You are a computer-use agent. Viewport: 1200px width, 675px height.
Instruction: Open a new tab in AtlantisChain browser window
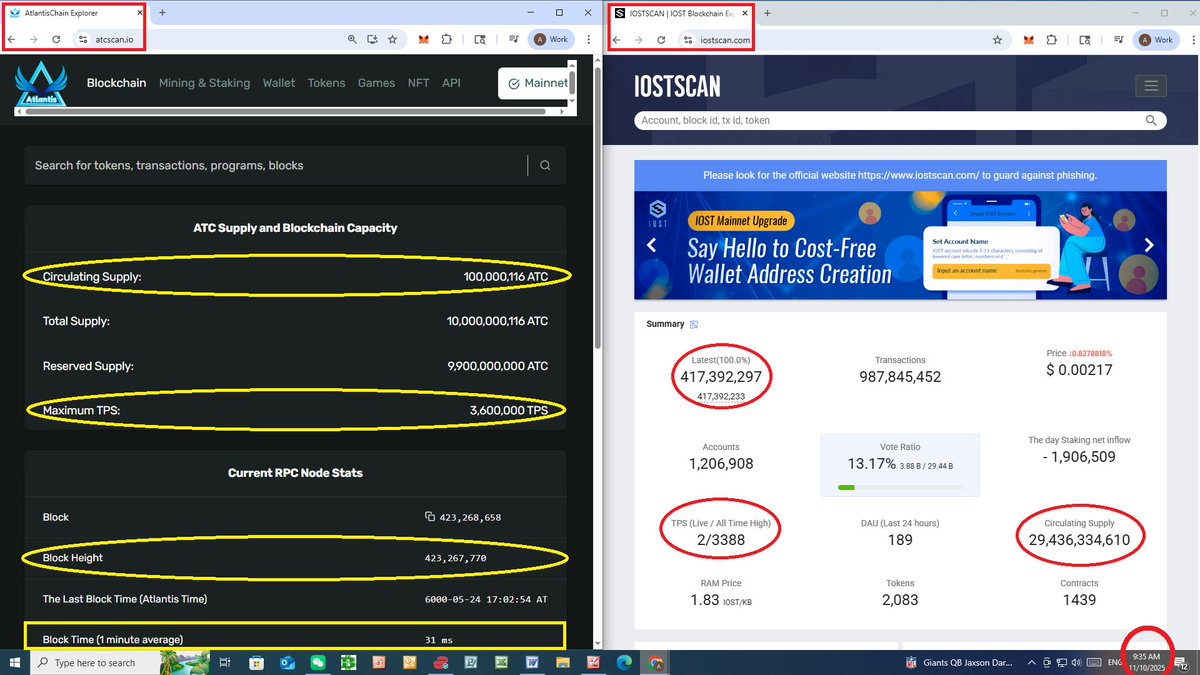[162, 13]
